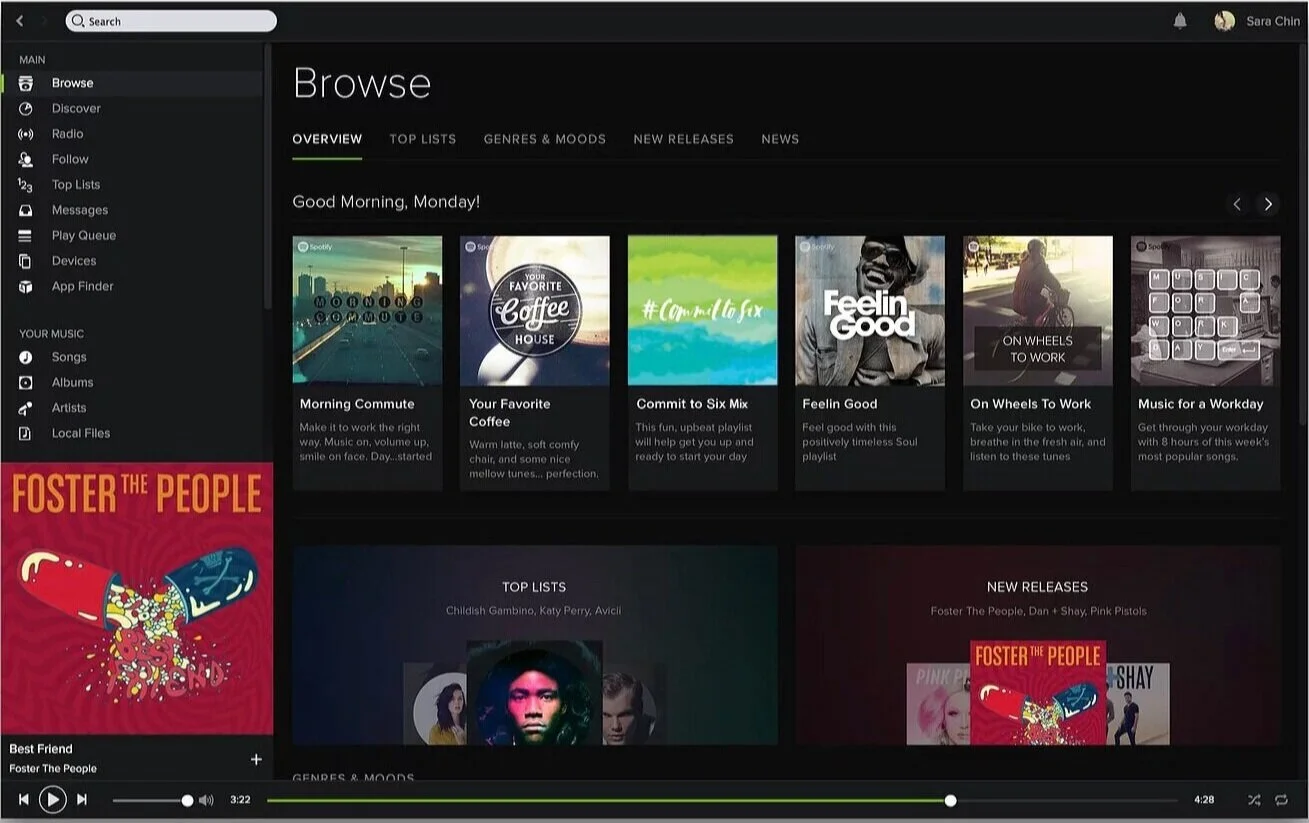The height and width of the screenshot is (823, 1309).
Task: Open the Best Friend track title
Action: point(41,749)
